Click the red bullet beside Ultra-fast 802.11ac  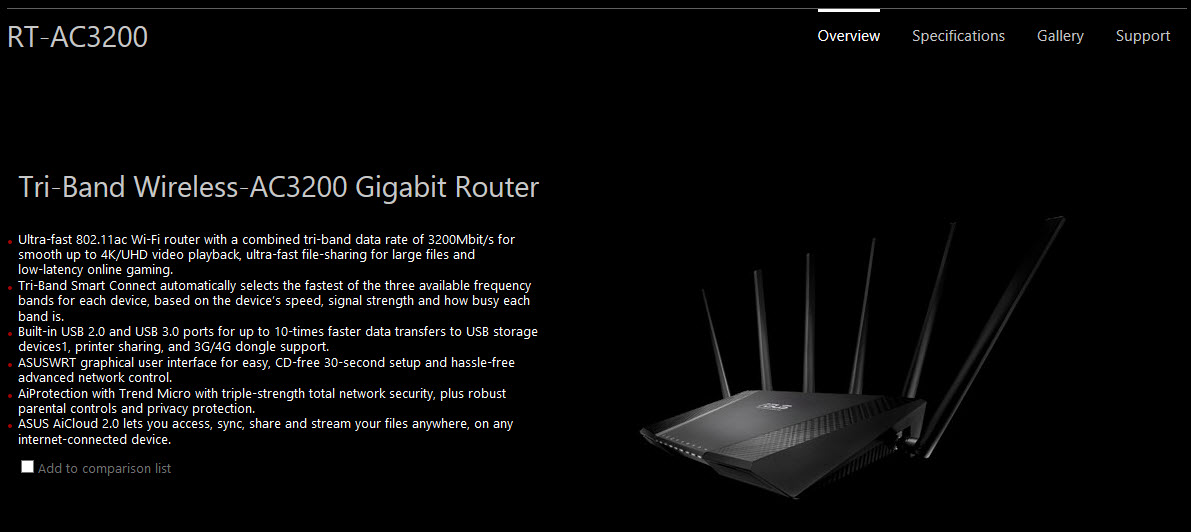point(11,242)
